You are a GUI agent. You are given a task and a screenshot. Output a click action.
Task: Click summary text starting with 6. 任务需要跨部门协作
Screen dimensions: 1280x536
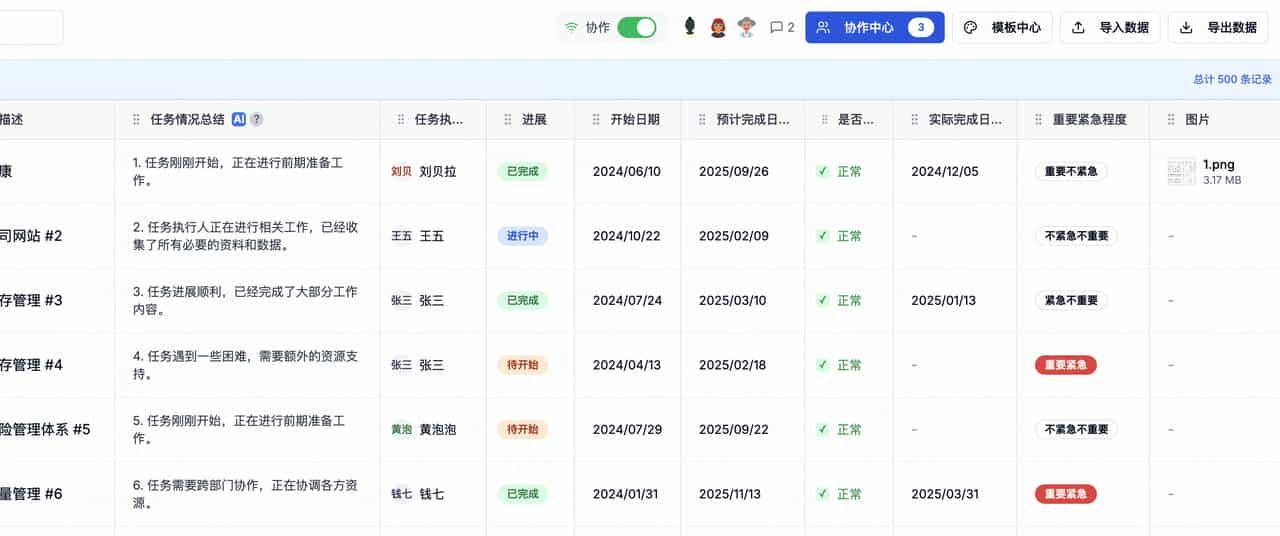[x=245, y=494]
